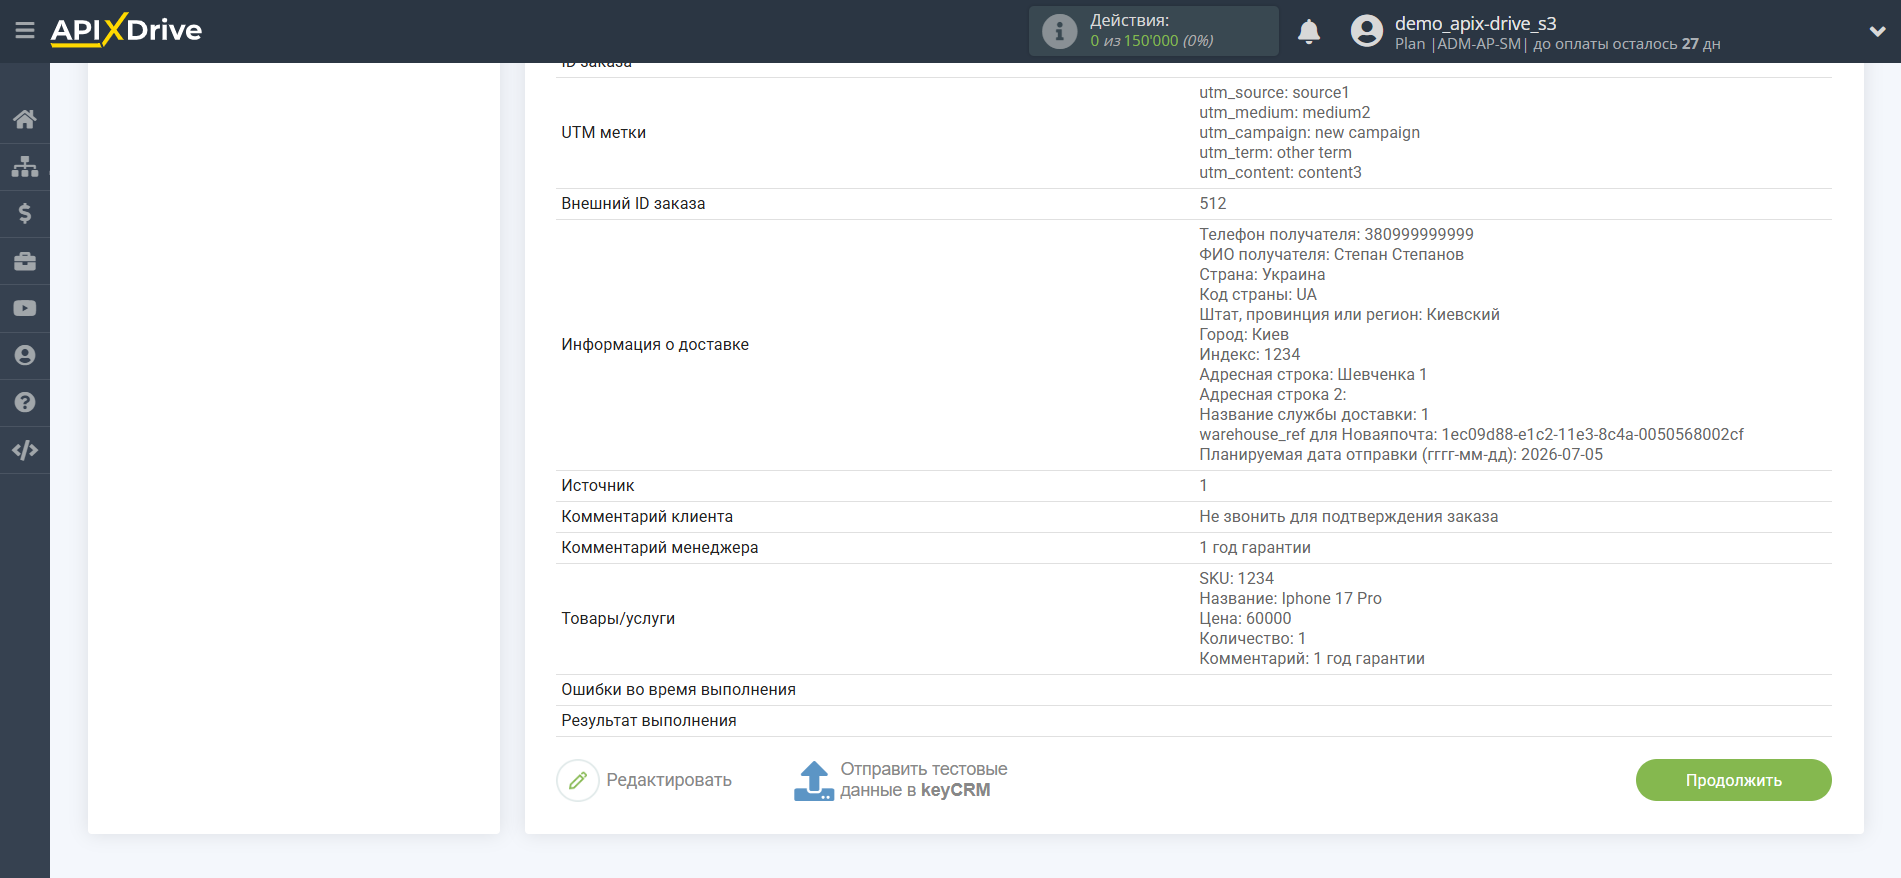
Task: Open the hamburger menu icon
Action: coord(25,31)
